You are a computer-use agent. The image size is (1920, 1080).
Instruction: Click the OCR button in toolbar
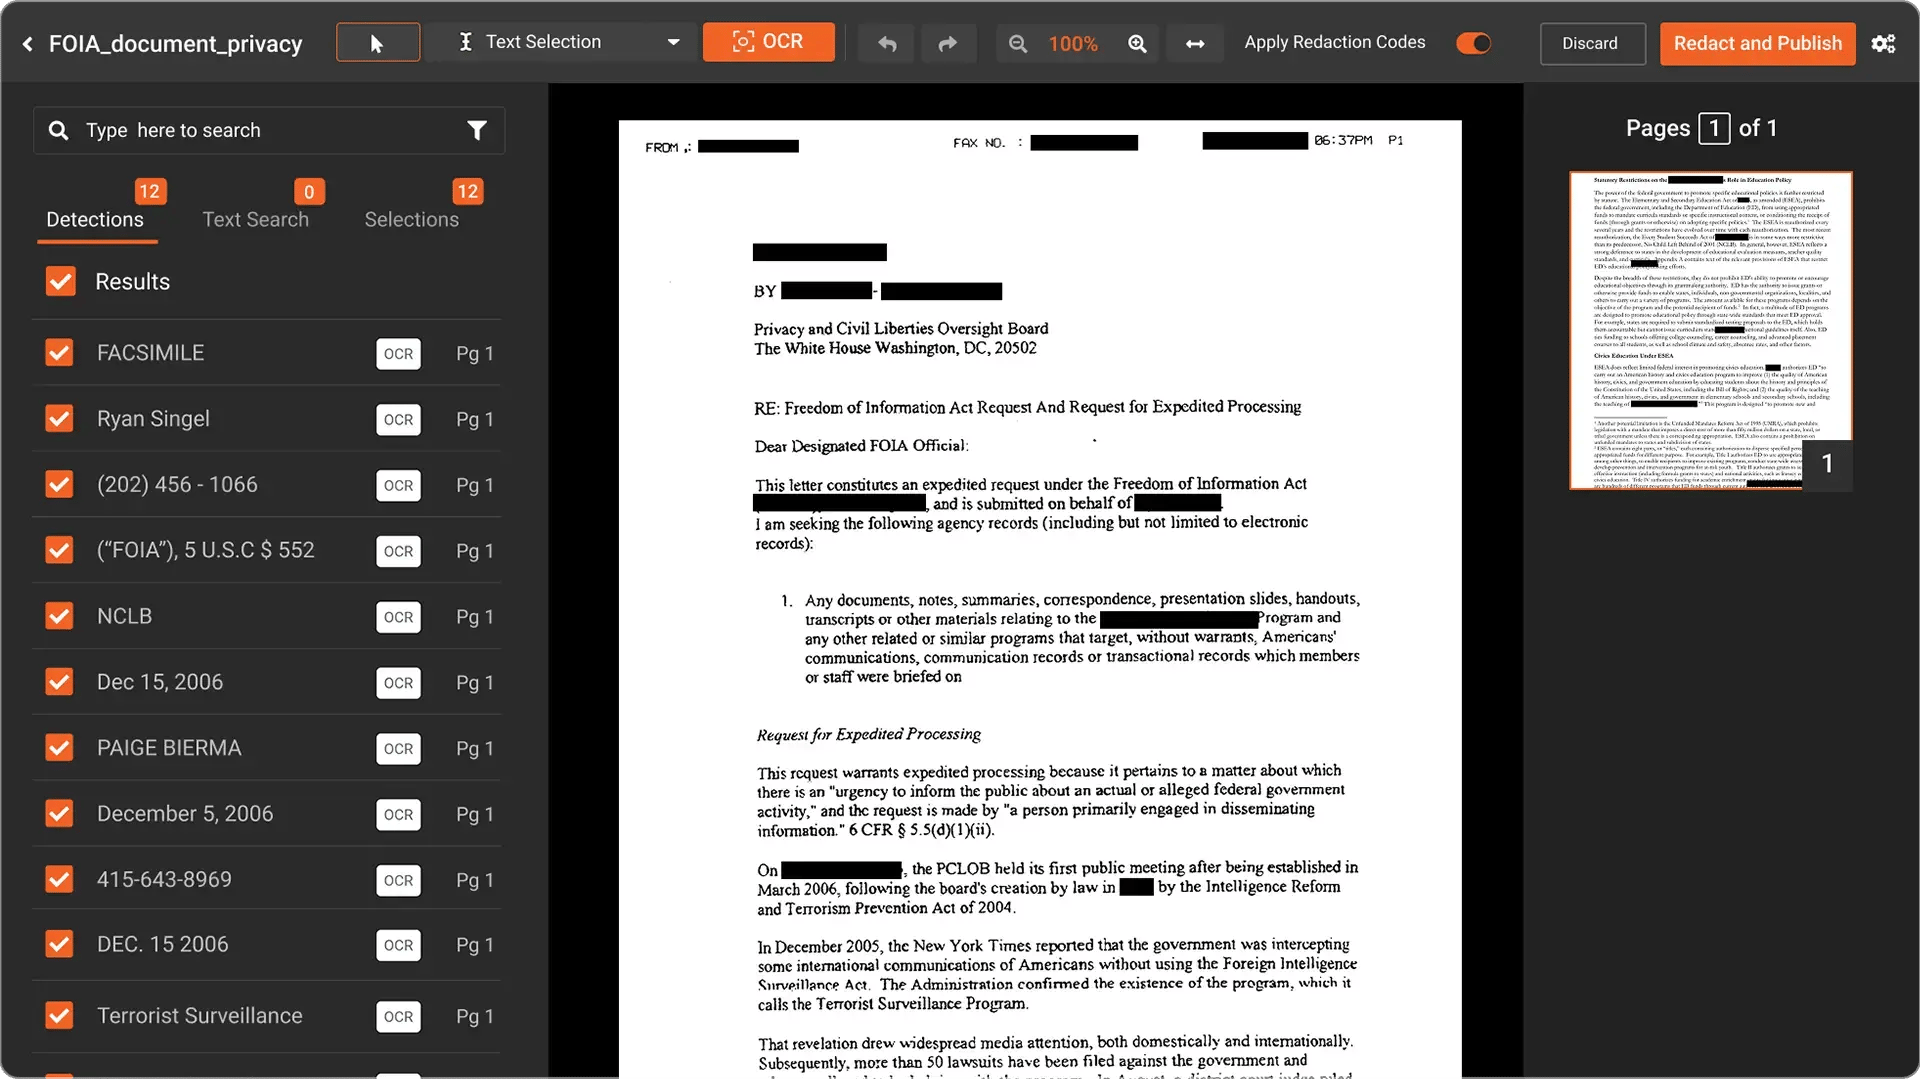tap(768, 42)
